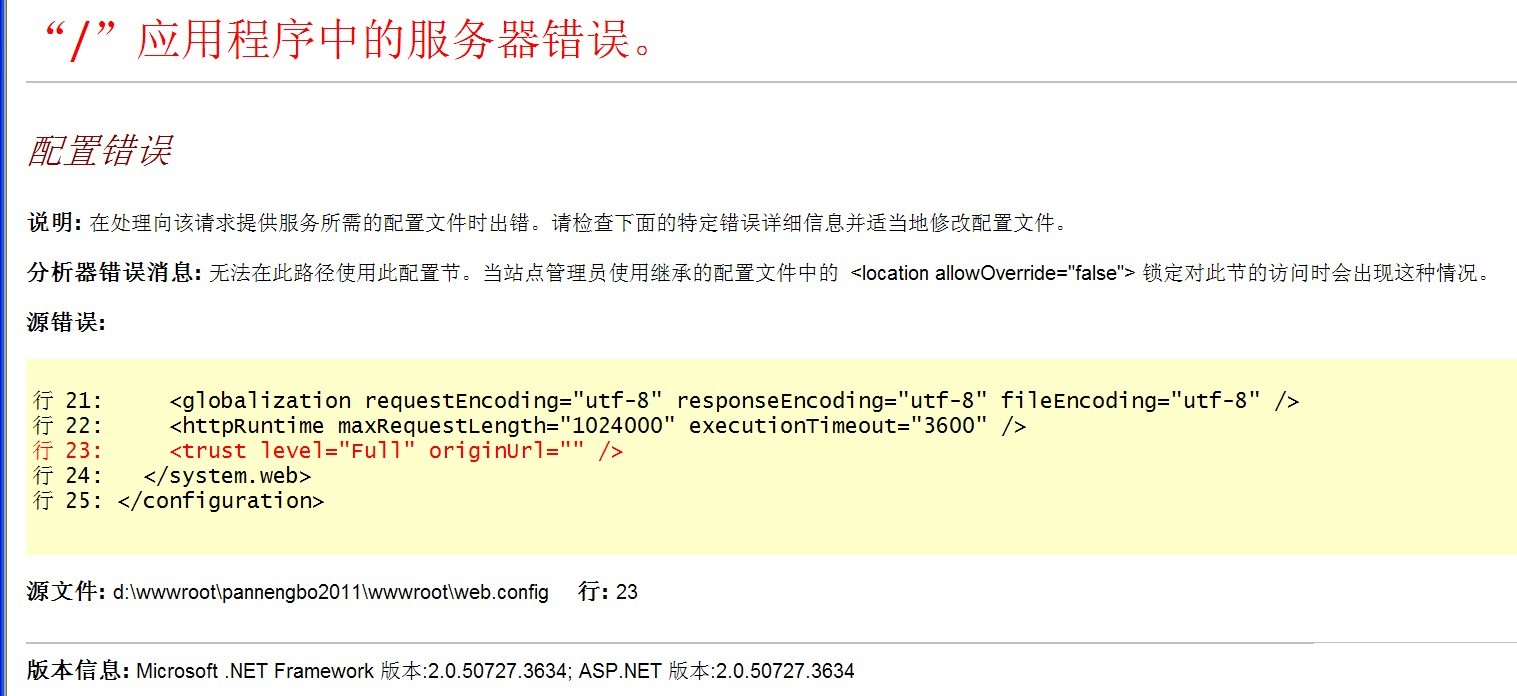Screen dimensions: 1517x696
Task: Click the closing configuration tag line
Action: [x=220, y=501]
